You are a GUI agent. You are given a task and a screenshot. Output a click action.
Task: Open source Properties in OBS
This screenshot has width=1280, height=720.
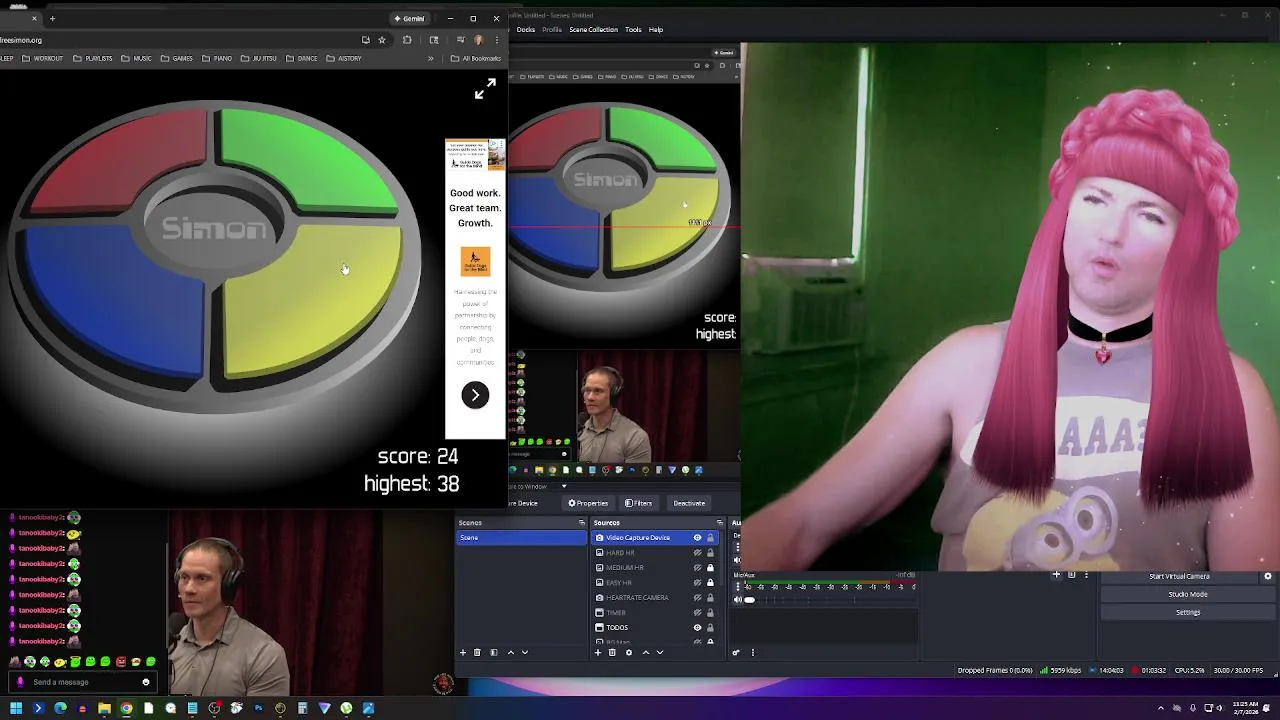[588, 503]
